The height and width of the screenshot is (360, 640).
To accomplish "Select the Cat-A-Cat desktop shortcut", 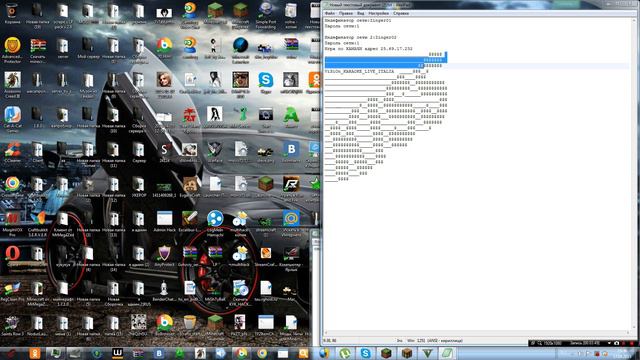I will tap(12, 119).
